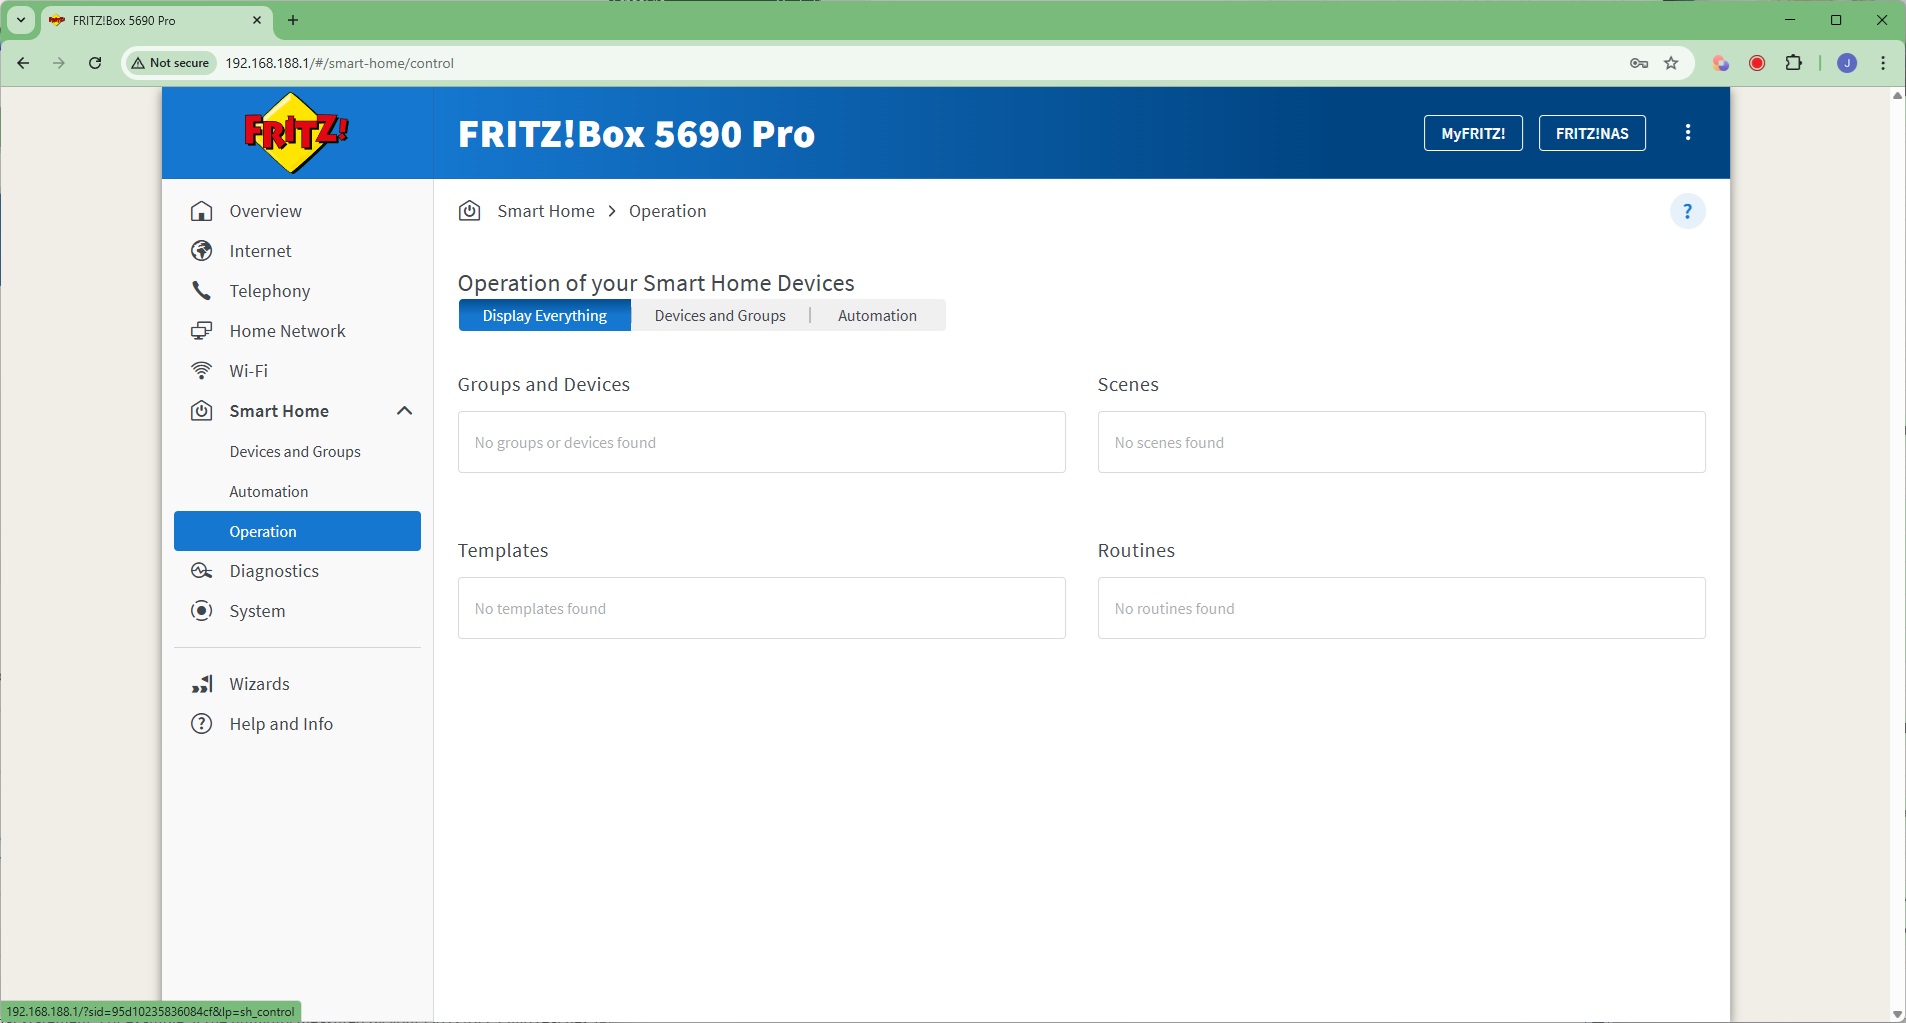Click the Home Network menu label
1906x1023 pixels.
287,331
